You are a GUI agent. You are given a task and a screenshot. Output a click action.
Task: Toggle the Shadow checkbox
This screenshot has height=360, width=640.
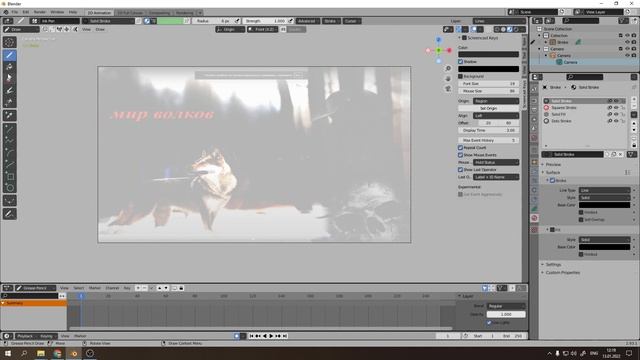tap(460, 62)
